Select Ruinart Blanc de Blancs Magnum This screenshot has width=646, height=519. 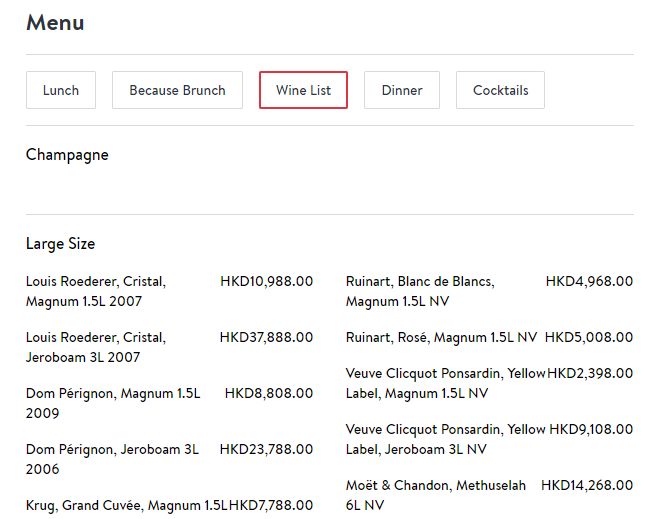point(420,291)
